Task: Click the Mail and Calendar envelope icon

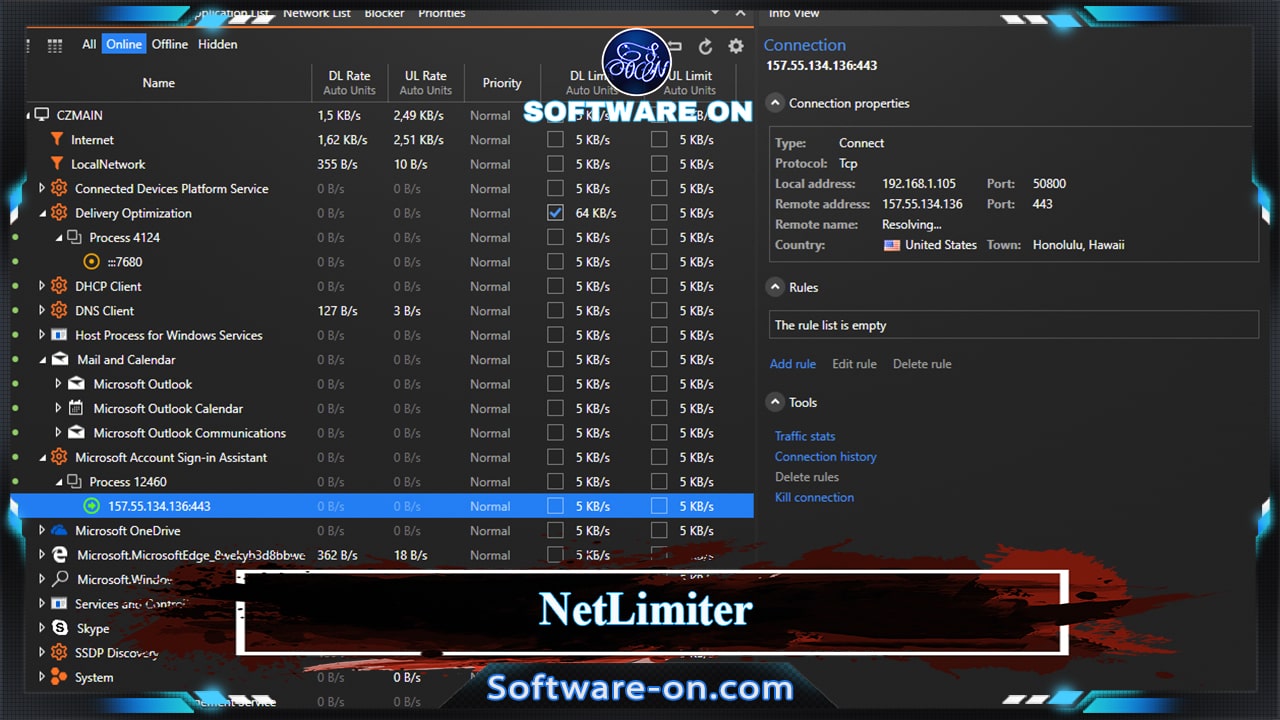Action: (x=60, y=360)
